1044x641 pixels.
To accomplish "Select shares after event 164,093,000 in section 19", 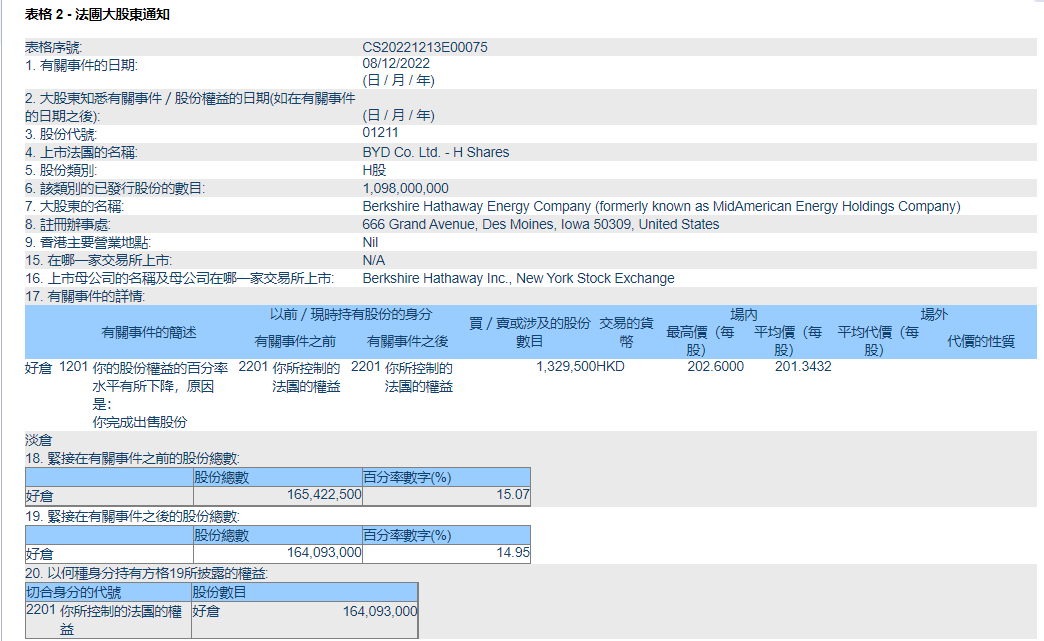I will click(x=324, y=552).
